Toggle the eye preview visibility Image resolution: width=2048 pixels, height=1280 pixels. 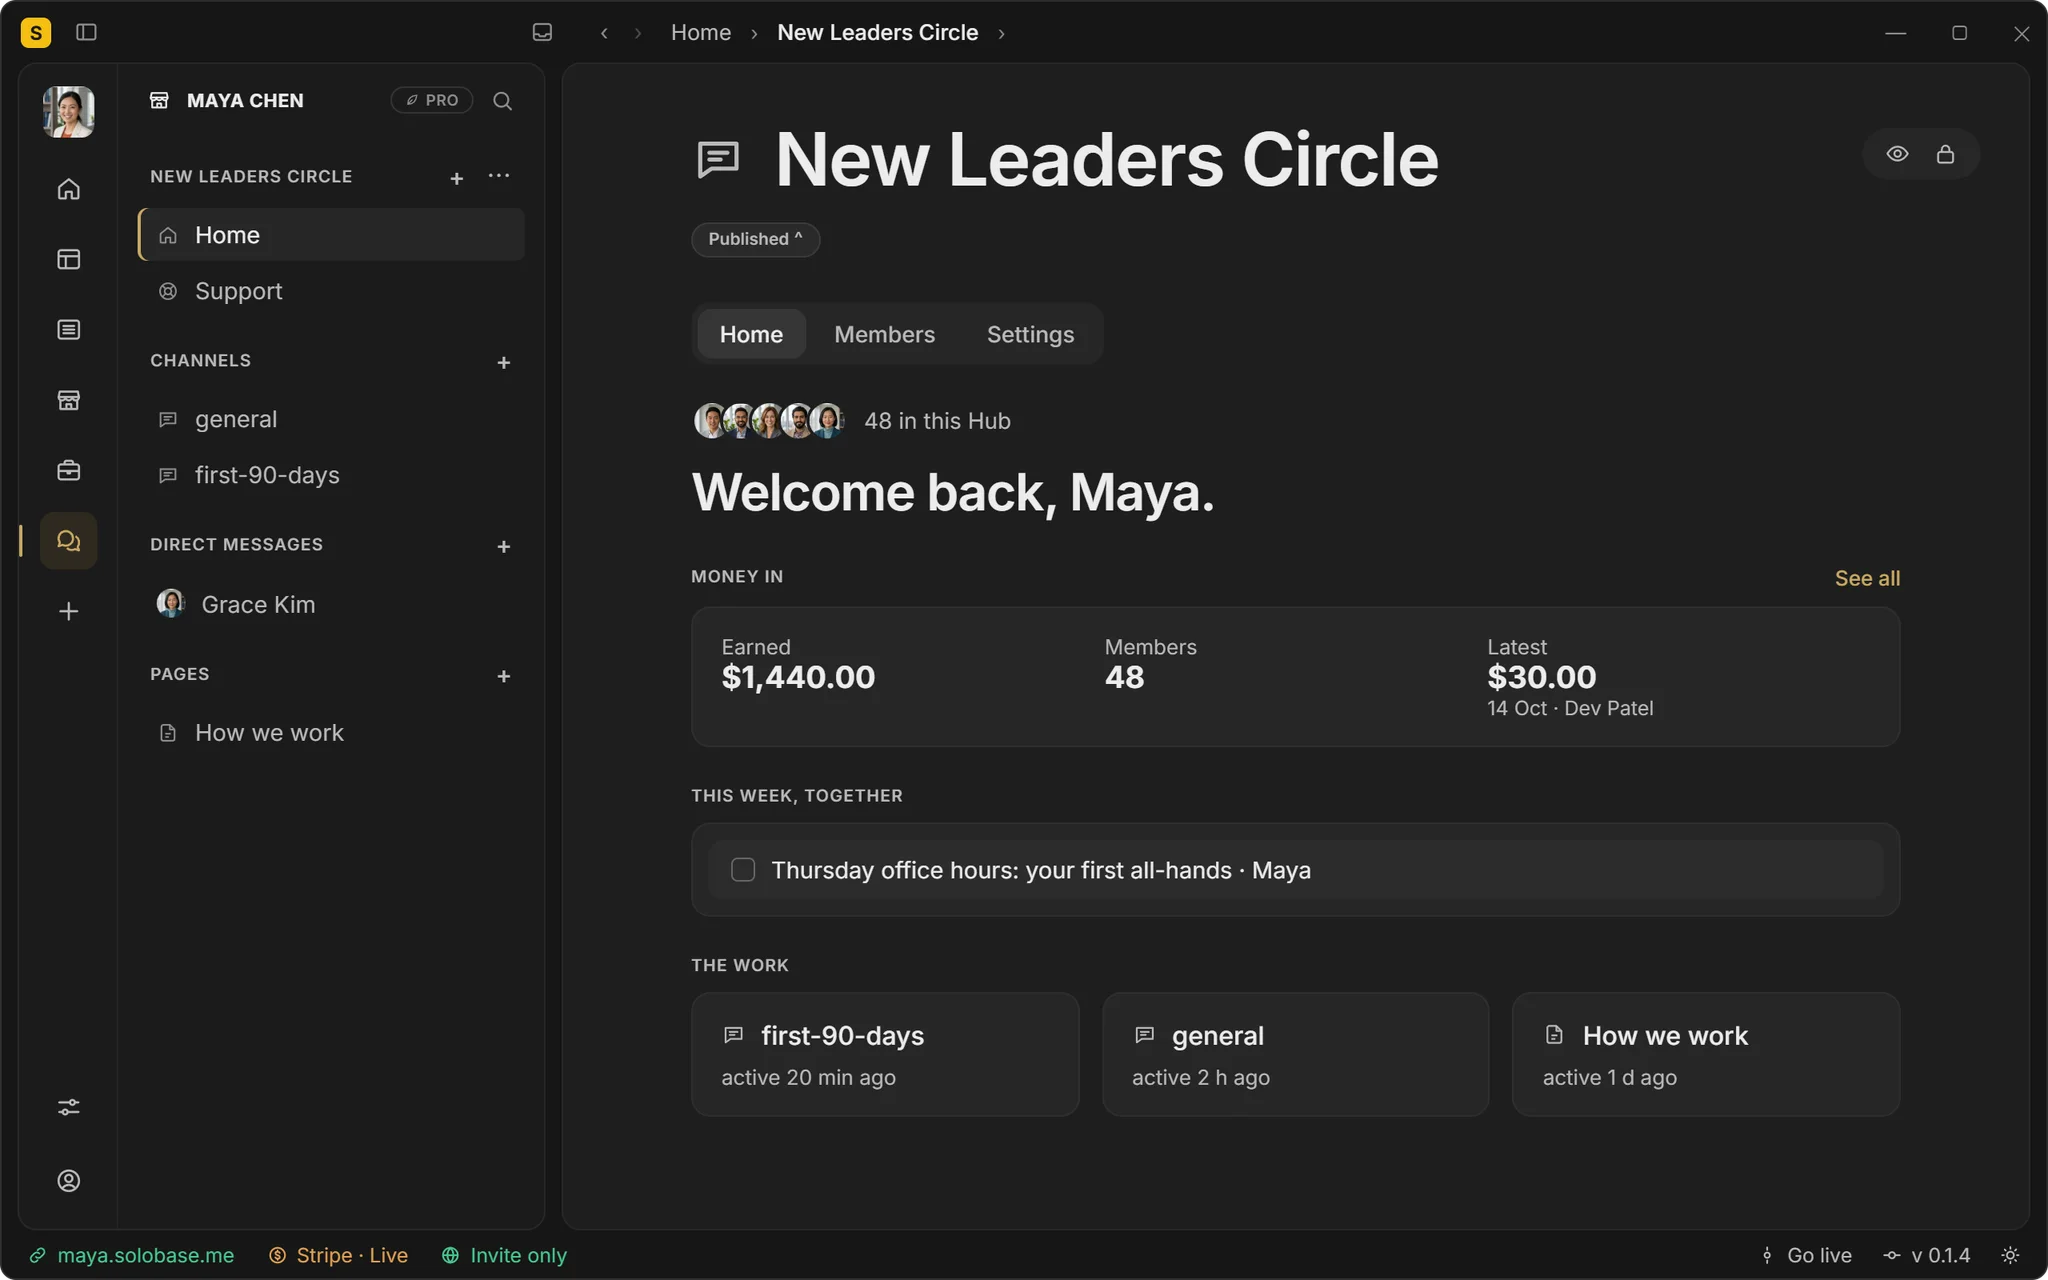click(x=1897, y=154)
